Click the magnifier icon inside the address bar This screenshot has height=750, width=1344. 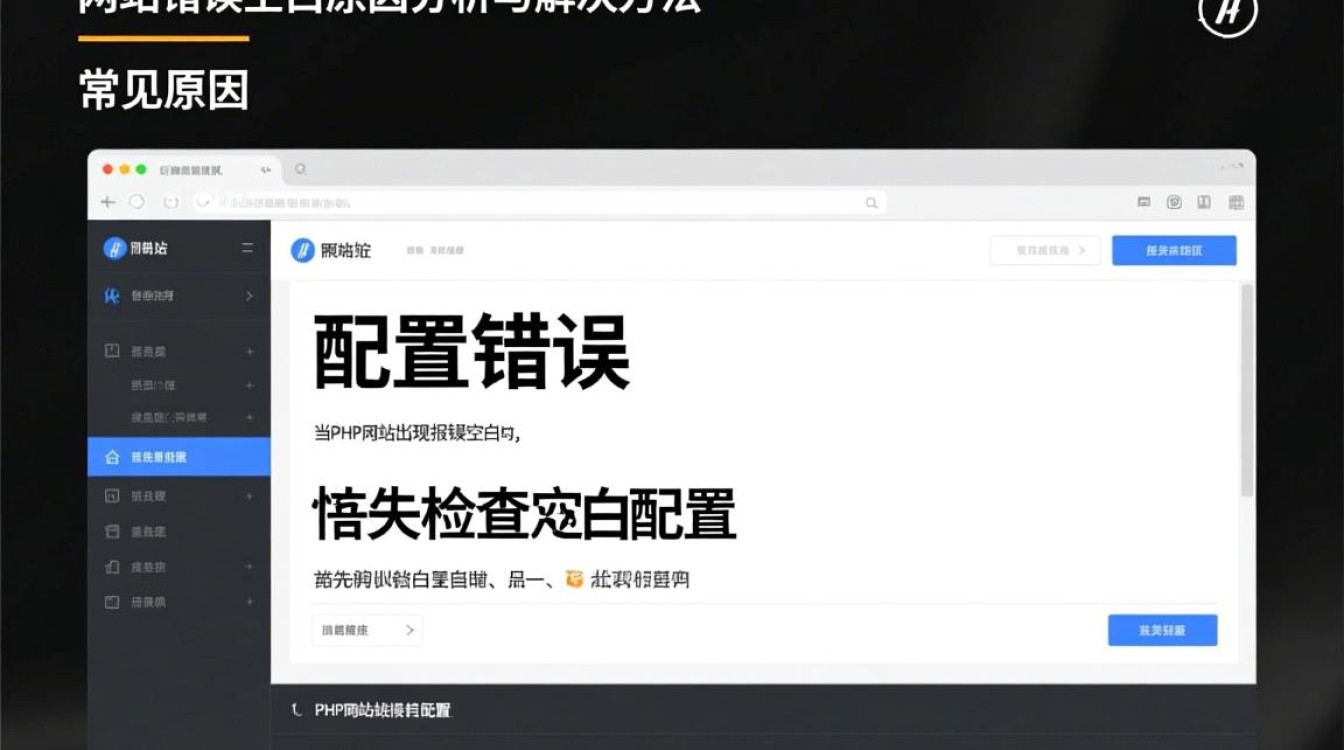click(872, 203)
